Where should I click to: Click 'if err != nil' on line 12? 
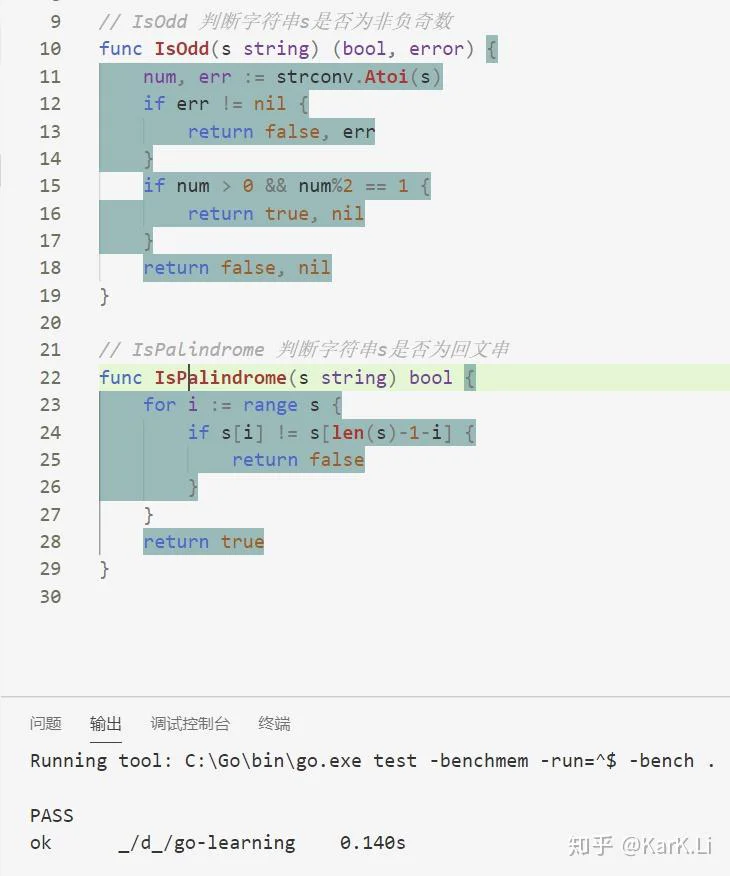(x=214, y=104)
